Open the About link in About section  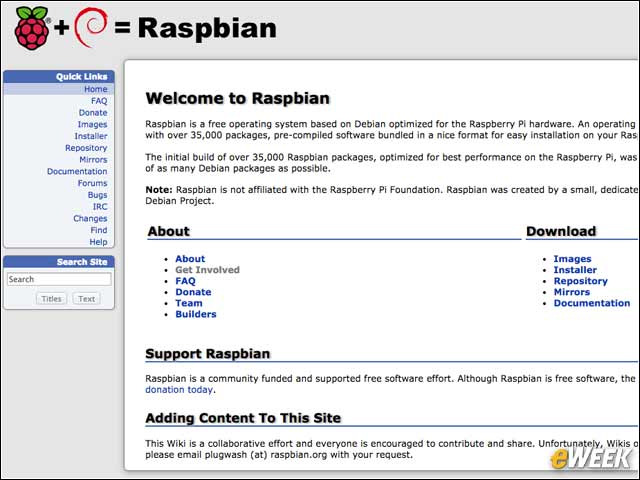pos(190,259)
